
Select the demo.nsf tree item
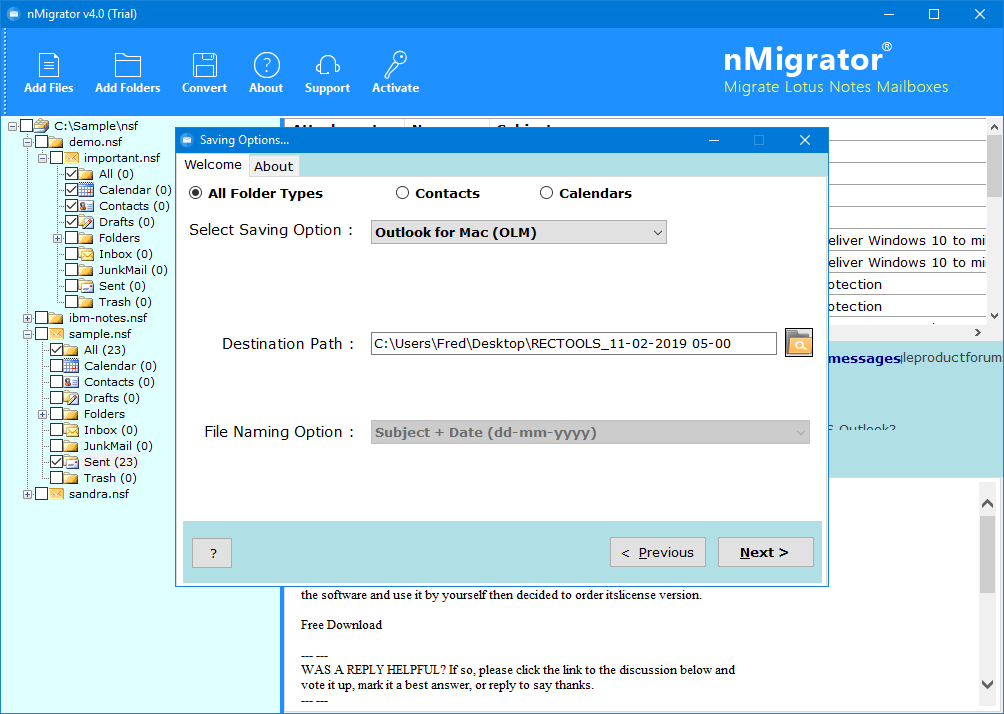[x=95, y=142]
